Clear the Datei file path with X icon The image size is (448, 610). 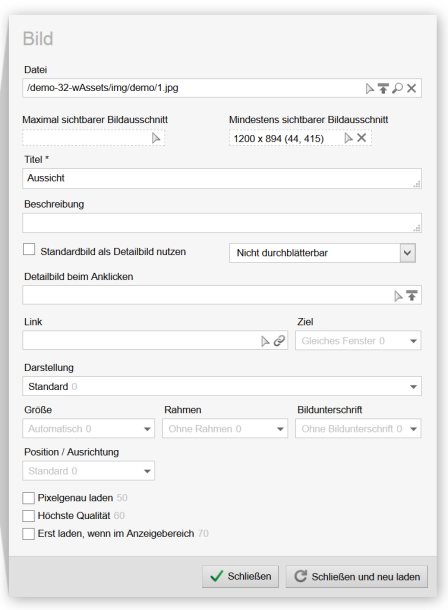pos(411,88)
